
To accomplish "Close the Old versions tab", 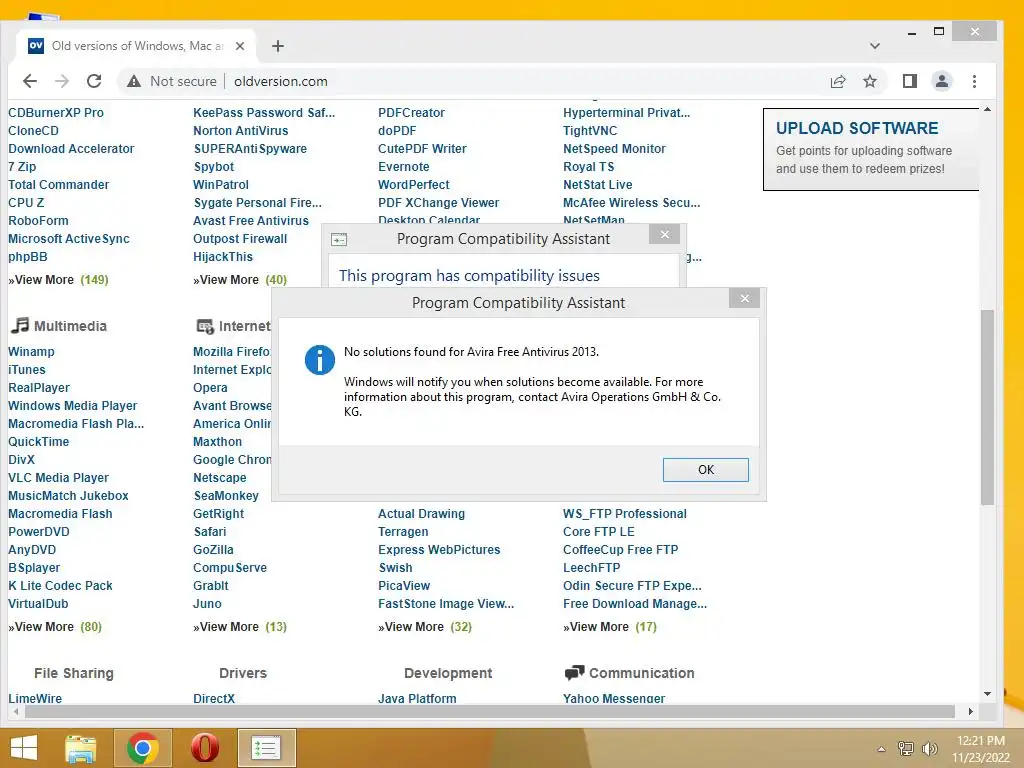I will (240, 46).
